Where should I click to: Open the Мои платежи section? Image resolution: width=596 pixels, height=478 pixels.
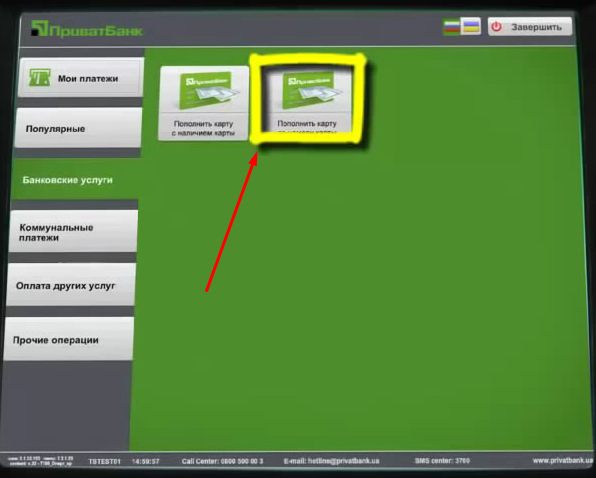81,78
